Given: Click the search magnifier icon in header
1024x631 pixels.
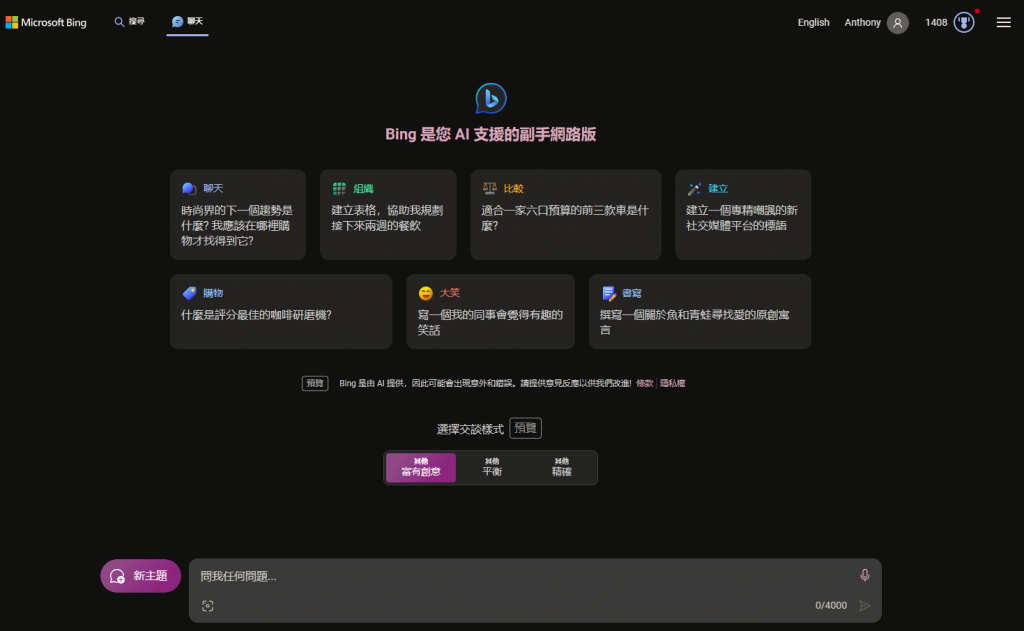Looking at the screenshot, I should pos(119,22).
